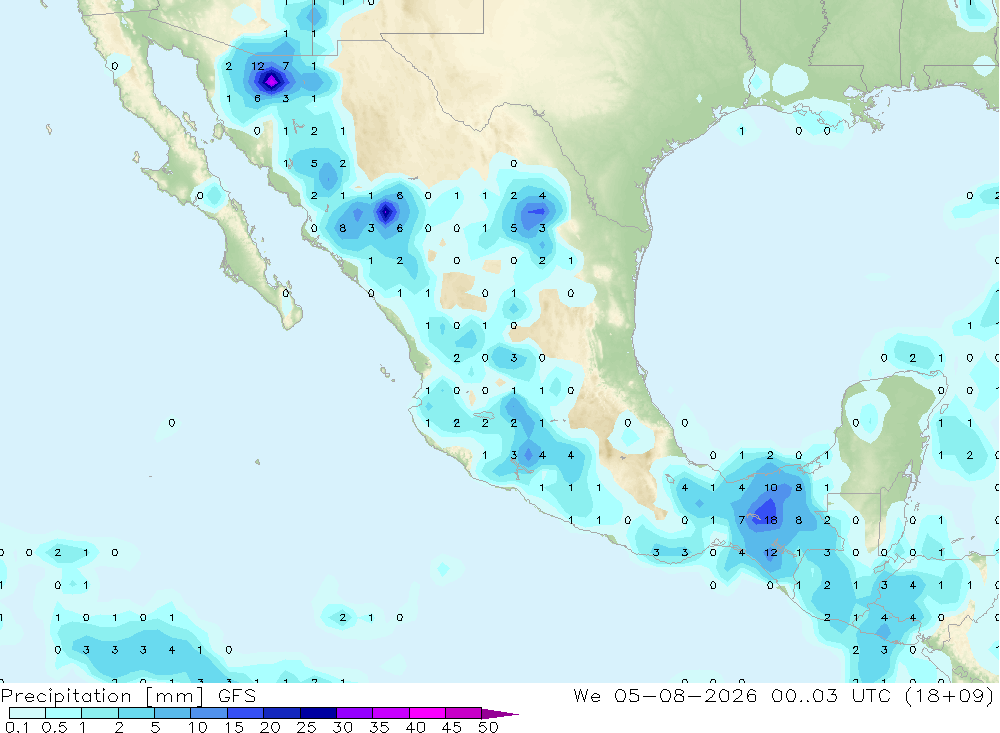Screen dimensions: 1000x733
Task: Click the 40–45 mm magenta legend swatch
Action: pyautogui.click(x=427, y=713)
